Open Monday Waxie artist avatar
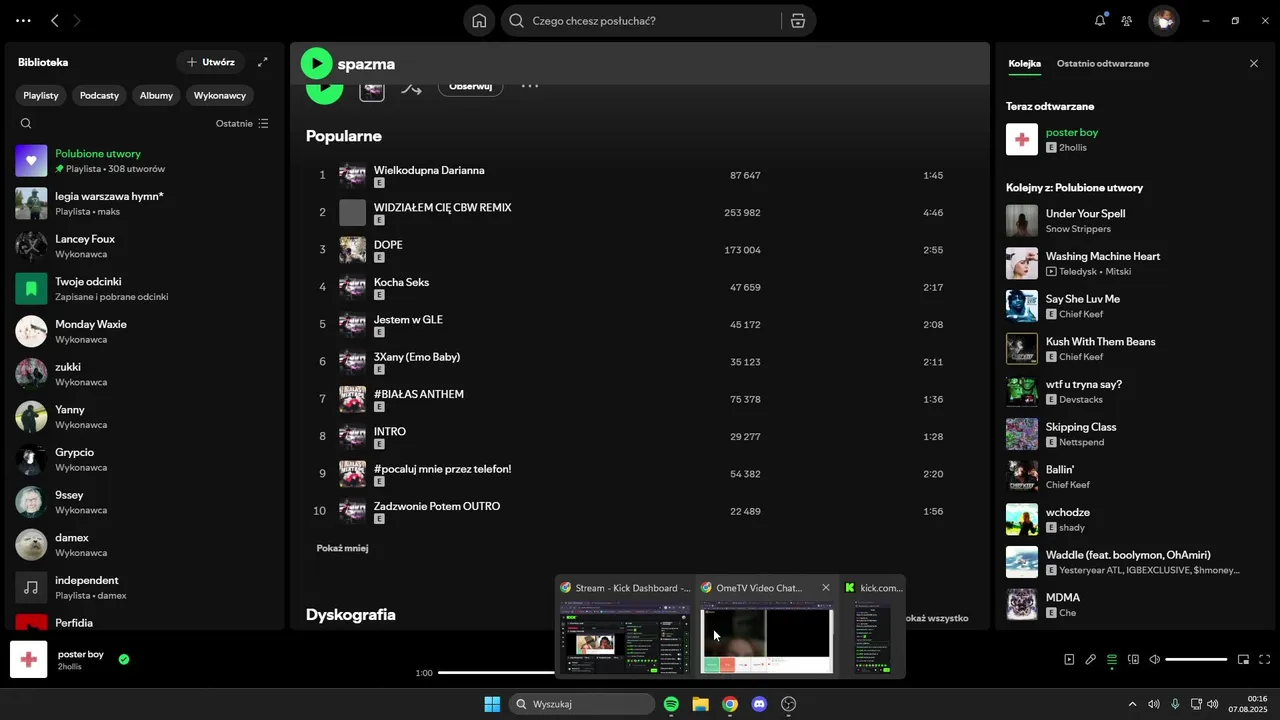This screenshot has height=720, width=1280. (31, 331)
